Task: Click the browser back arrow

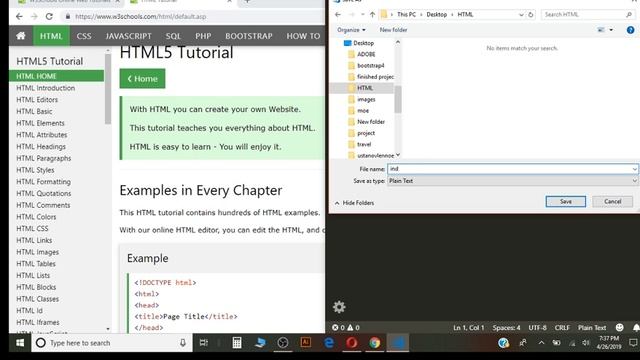Action: (x=19, y=16)
